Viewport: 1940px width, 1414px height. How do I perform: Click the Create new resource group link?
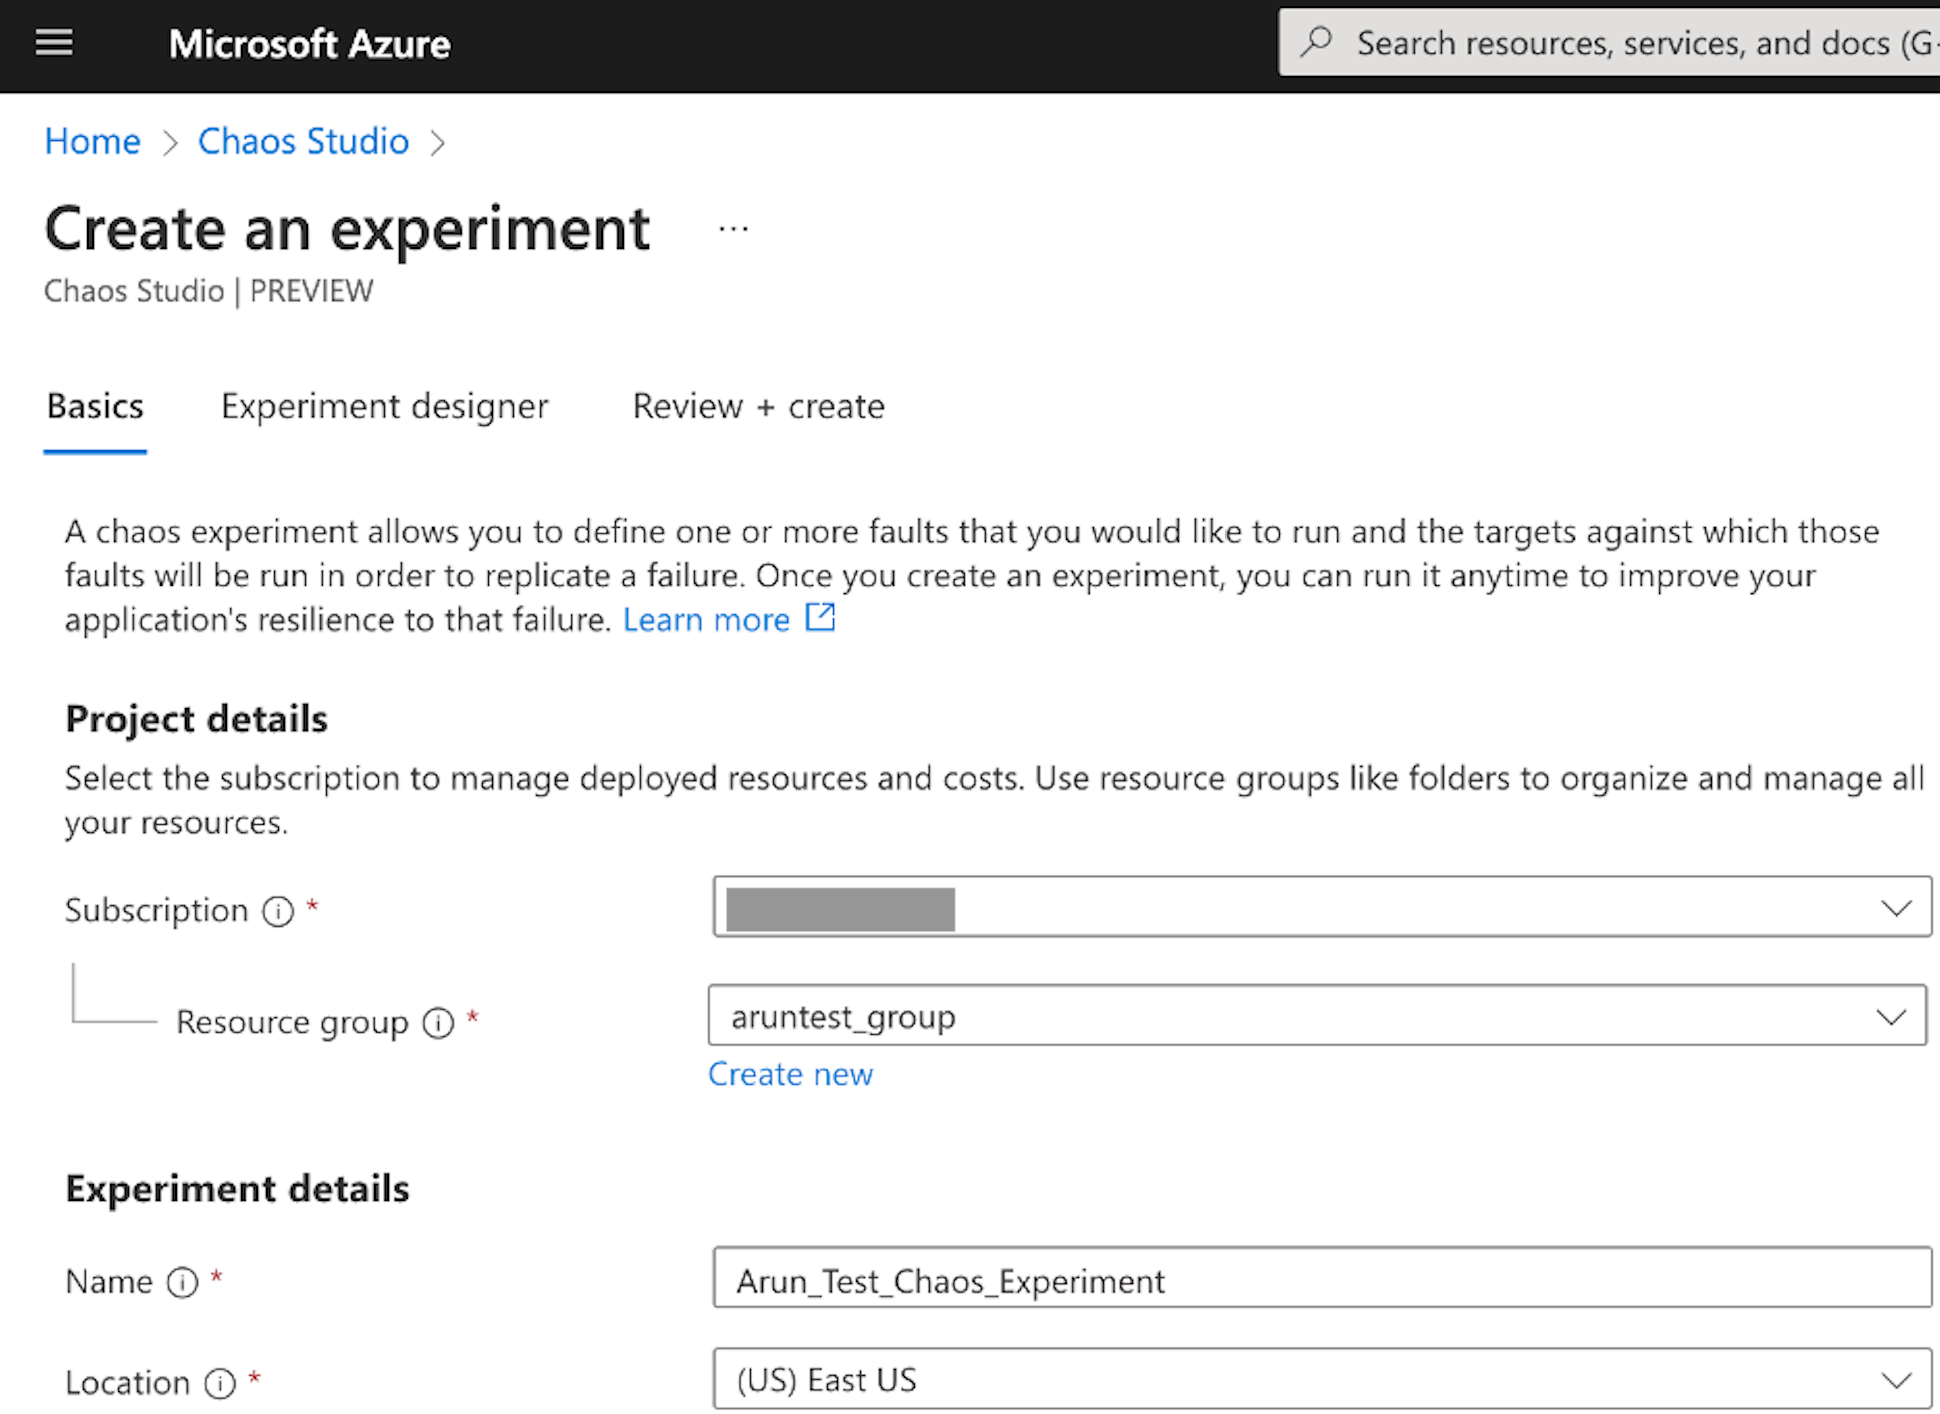point(790,1074)
